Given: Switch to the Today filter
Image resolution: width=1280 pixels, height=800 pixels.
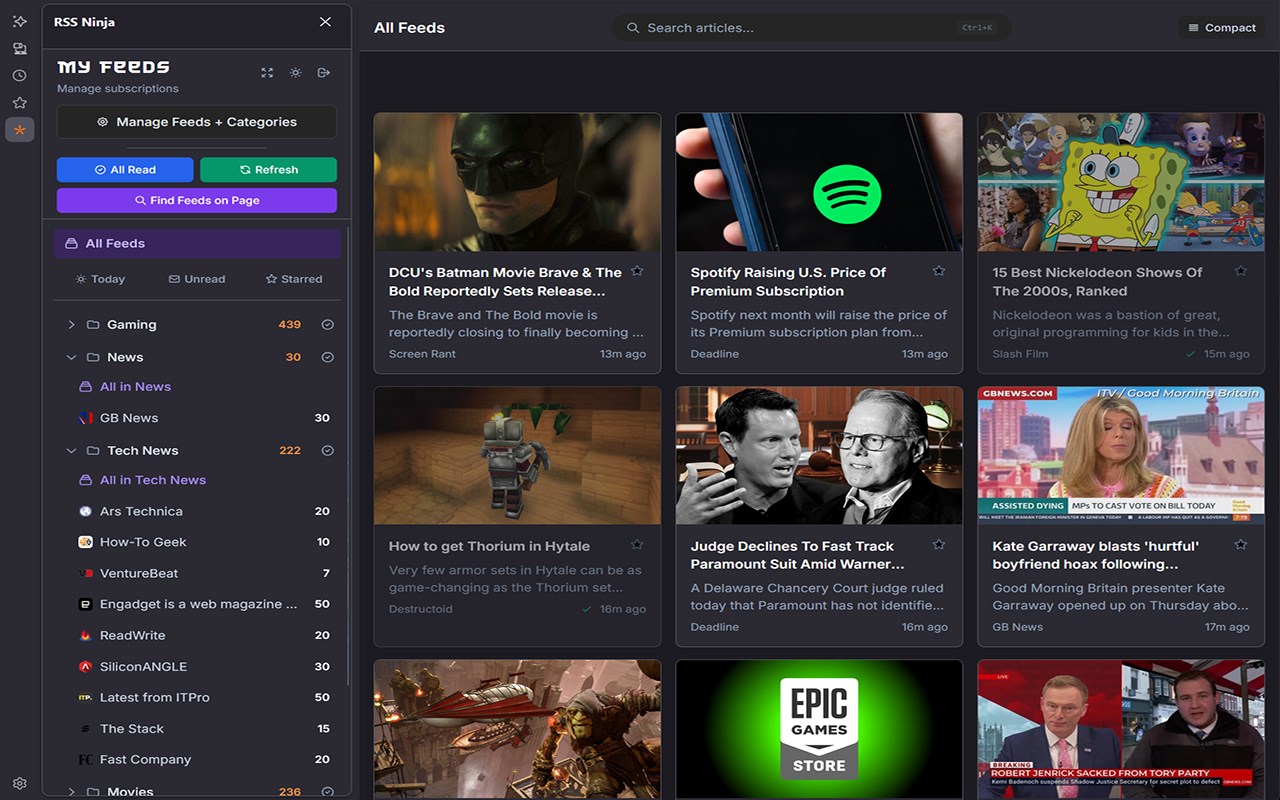Looking at the screenshot, I should point(100,279).
